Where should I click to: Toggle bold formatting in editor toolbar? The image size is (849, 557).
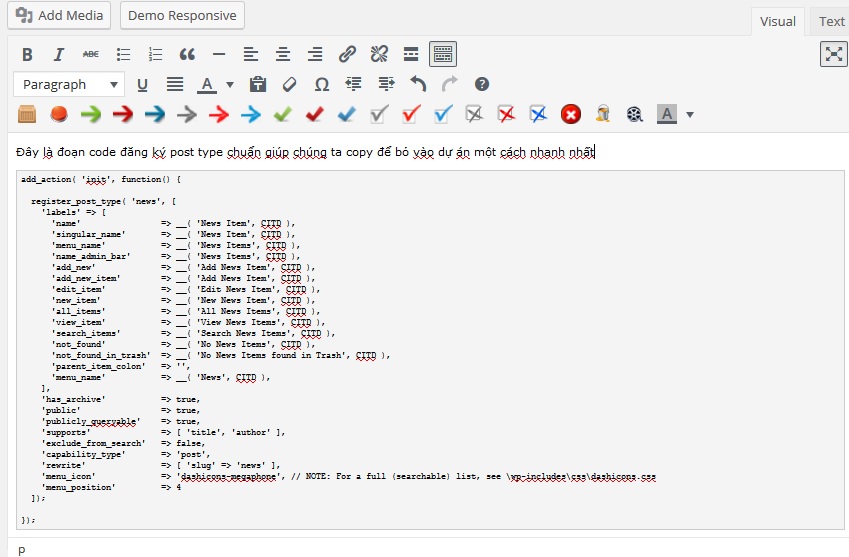pos(27,54)
